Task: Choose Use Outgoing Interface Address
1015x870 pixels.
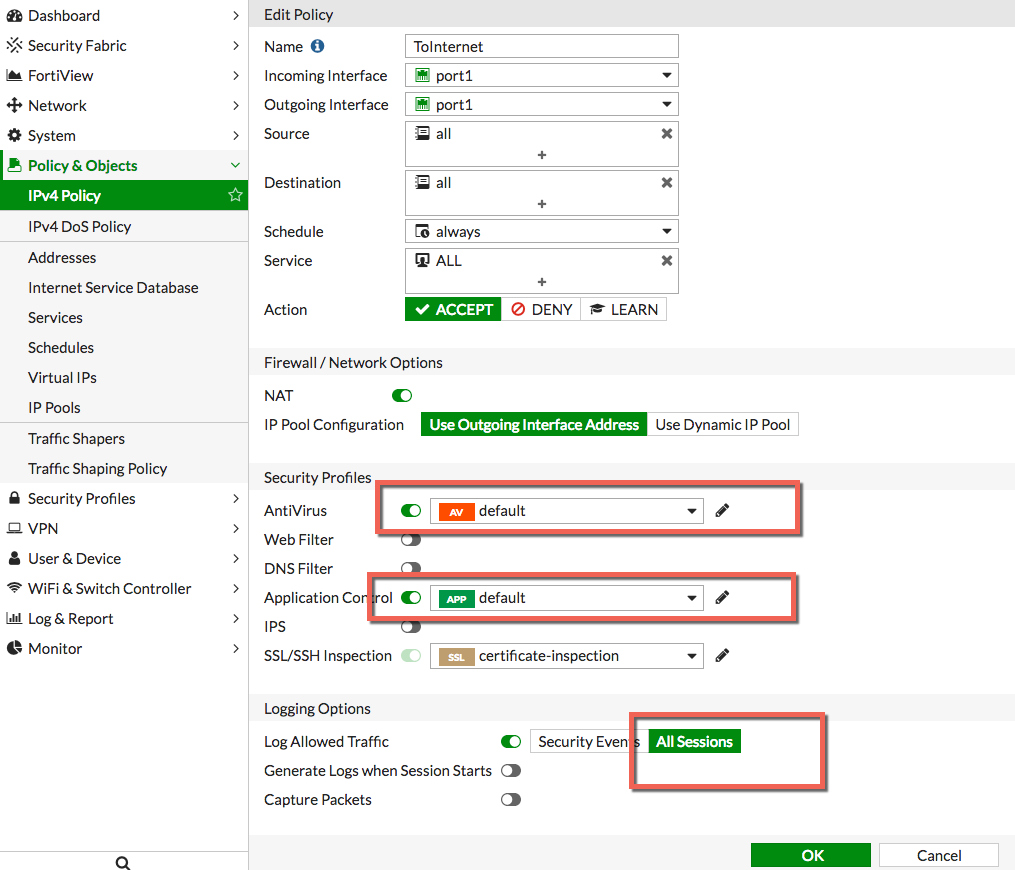Action: pyautogui.click(x=534, y=424)
